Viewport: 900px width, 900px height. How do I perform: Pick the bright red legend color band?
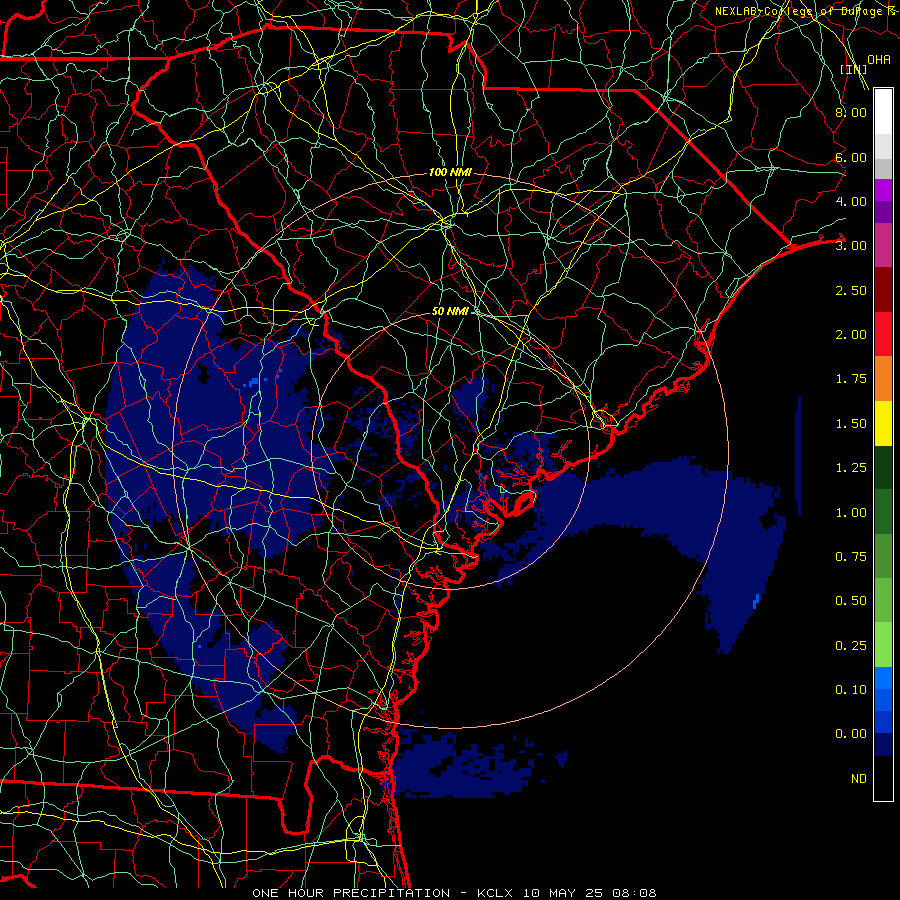883,335
